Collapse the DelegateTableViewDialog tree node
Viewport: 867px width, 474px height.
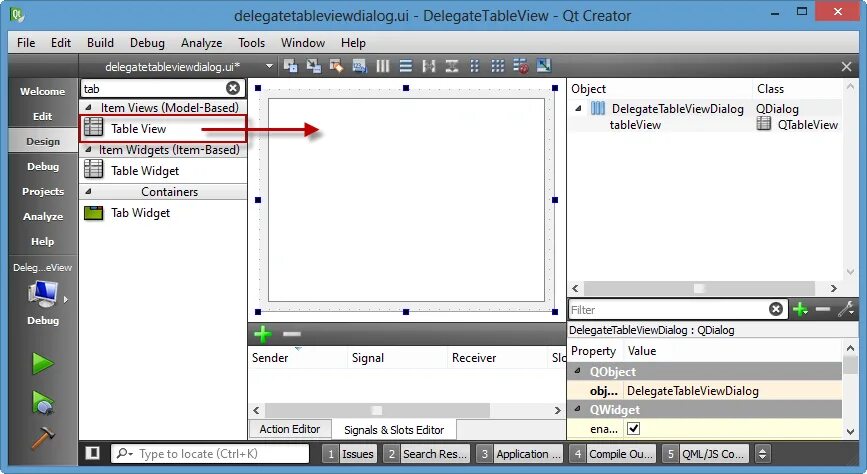(x=578, y=108)
